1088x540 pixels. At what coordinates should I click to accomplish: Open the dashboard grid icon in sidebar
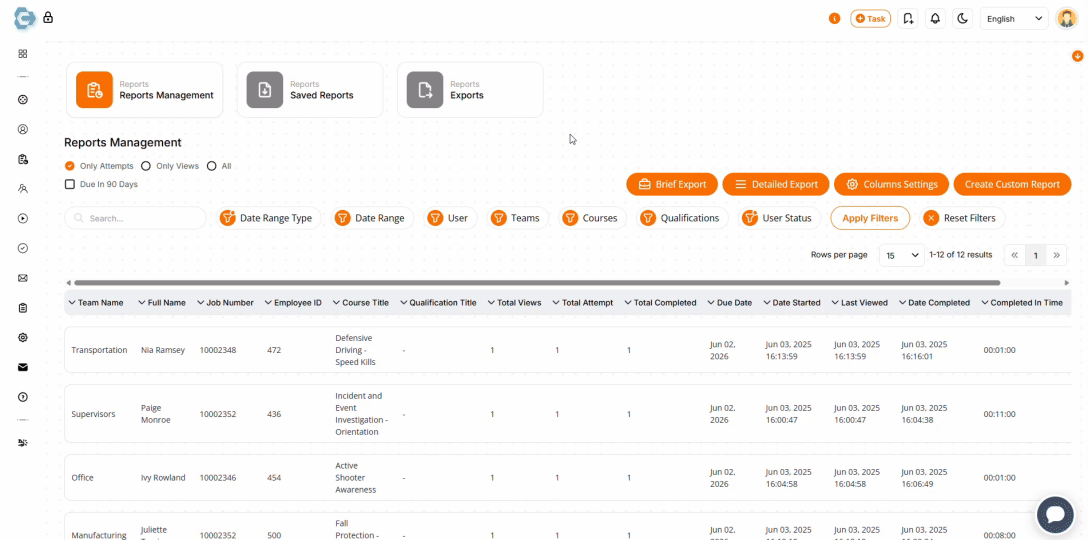(23, 54)
